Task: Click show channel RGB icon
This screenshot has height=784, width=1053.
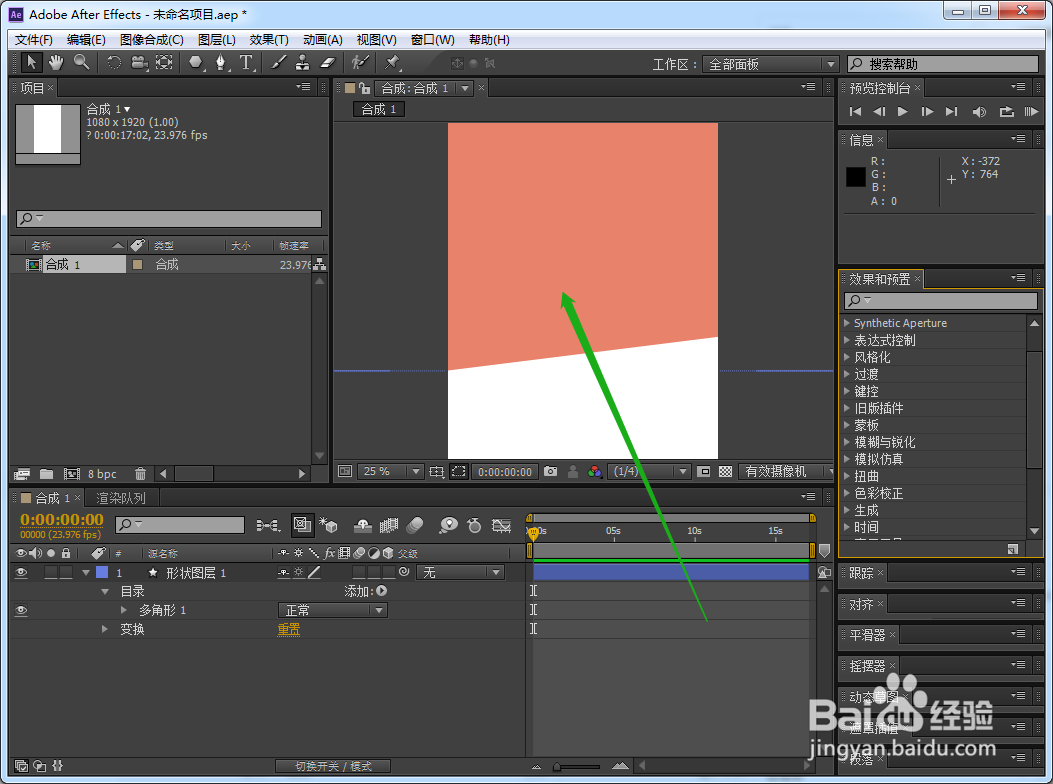Action: [x=594, y=472]
